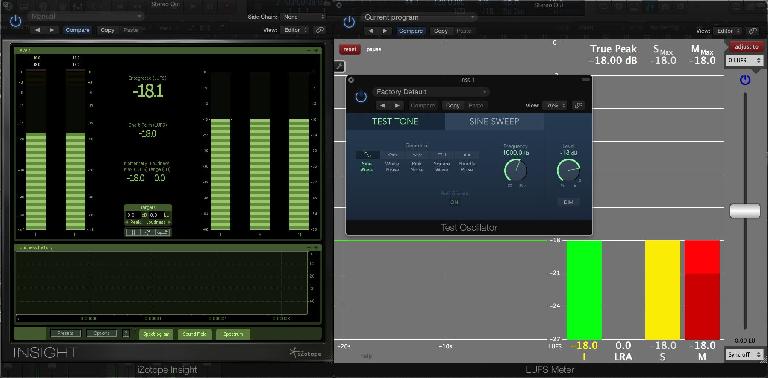Go to next preset in LUFS Meter window
Viewport: 768px width, 378px height.
pos(385,31)
